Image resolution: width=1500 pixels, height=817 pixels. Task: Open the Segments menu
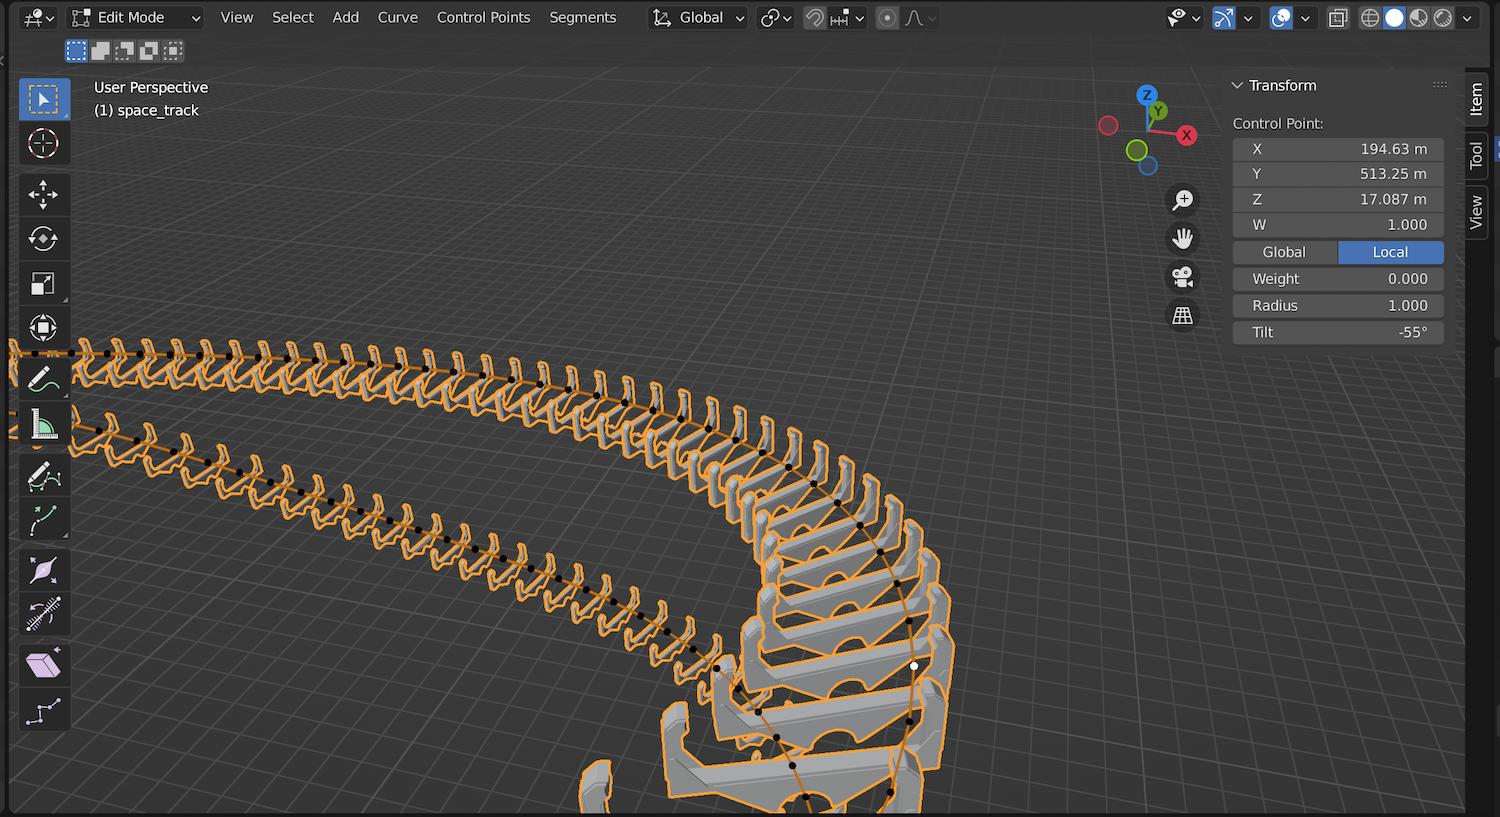pyautogui.click(x=583, y=18)
